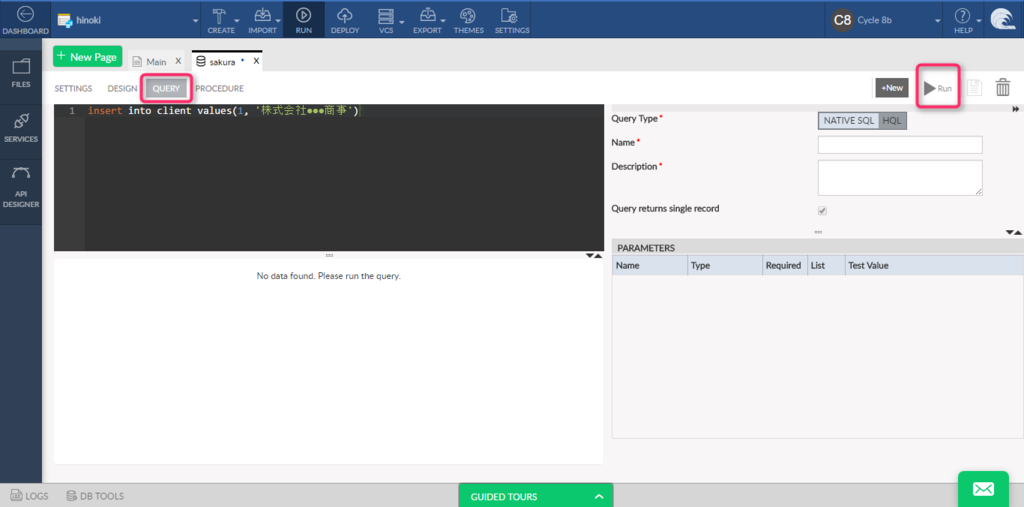1024x507 pixels.
Task: Expand the Cycle 8b dropdown arrow
Action: (938, 22)
